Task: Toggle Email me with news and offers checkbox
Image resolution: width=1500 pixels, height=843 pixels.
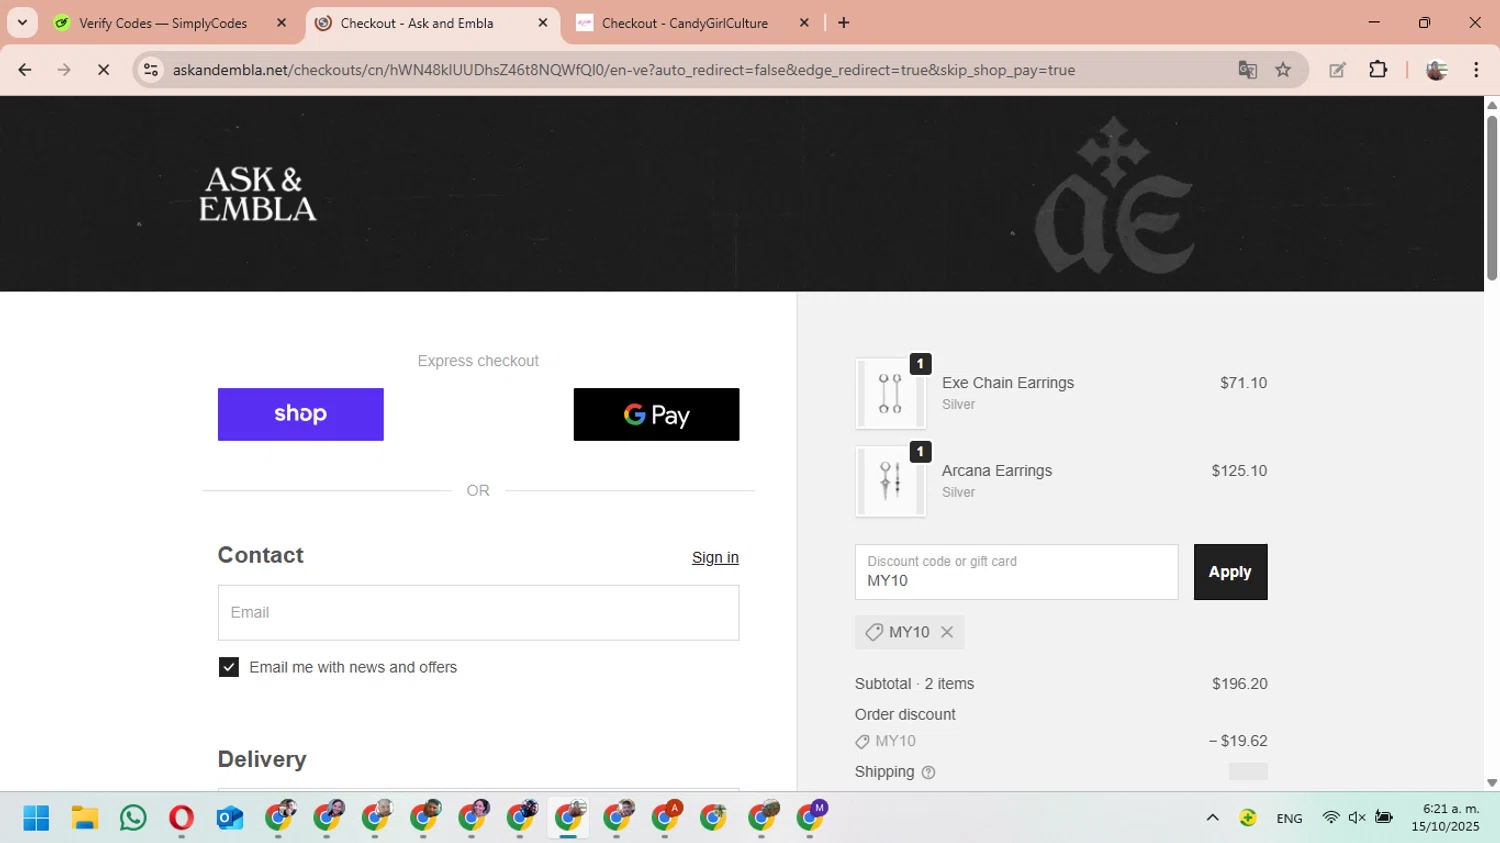Action: click(229, 667)
